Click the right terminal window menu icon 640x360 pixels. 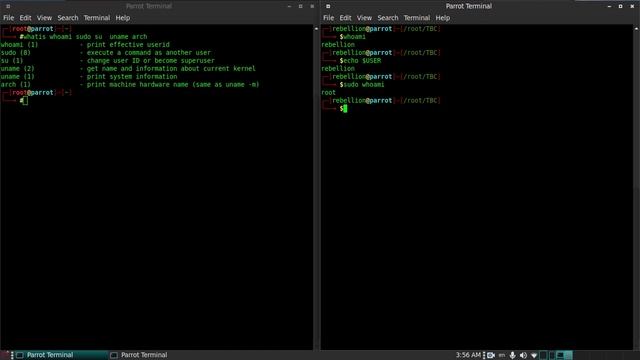pos(328,6)
